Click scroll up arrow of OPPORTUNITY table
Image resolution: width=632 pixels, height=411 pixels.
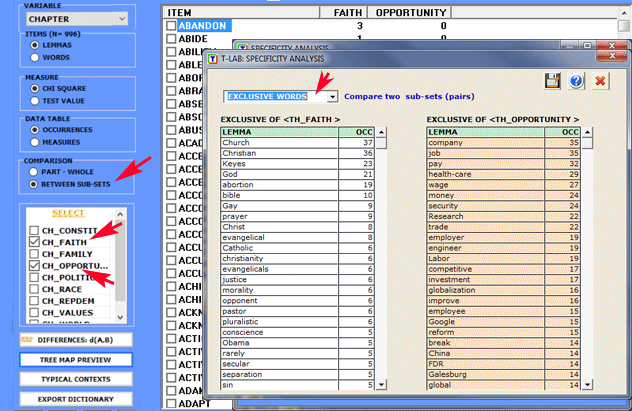tap(587, 132)
